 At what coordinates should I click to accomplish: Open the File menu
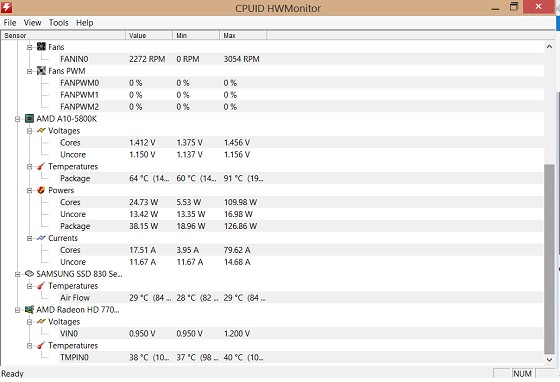pyautogui.click(x=10, y=23)
